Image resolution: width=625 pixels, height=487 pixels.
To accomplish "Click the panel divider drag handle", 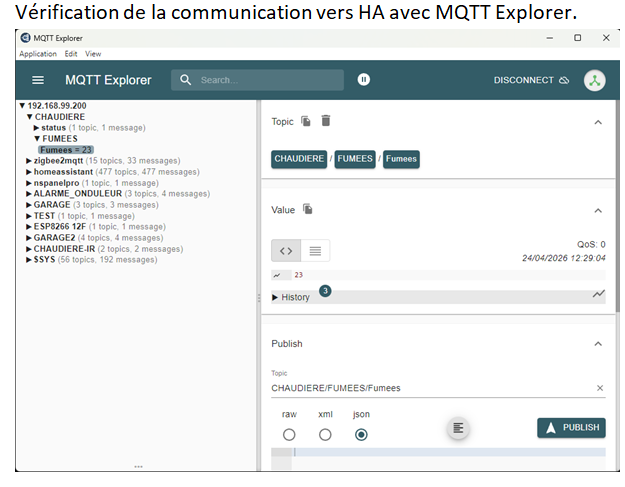I will point(259,297).
